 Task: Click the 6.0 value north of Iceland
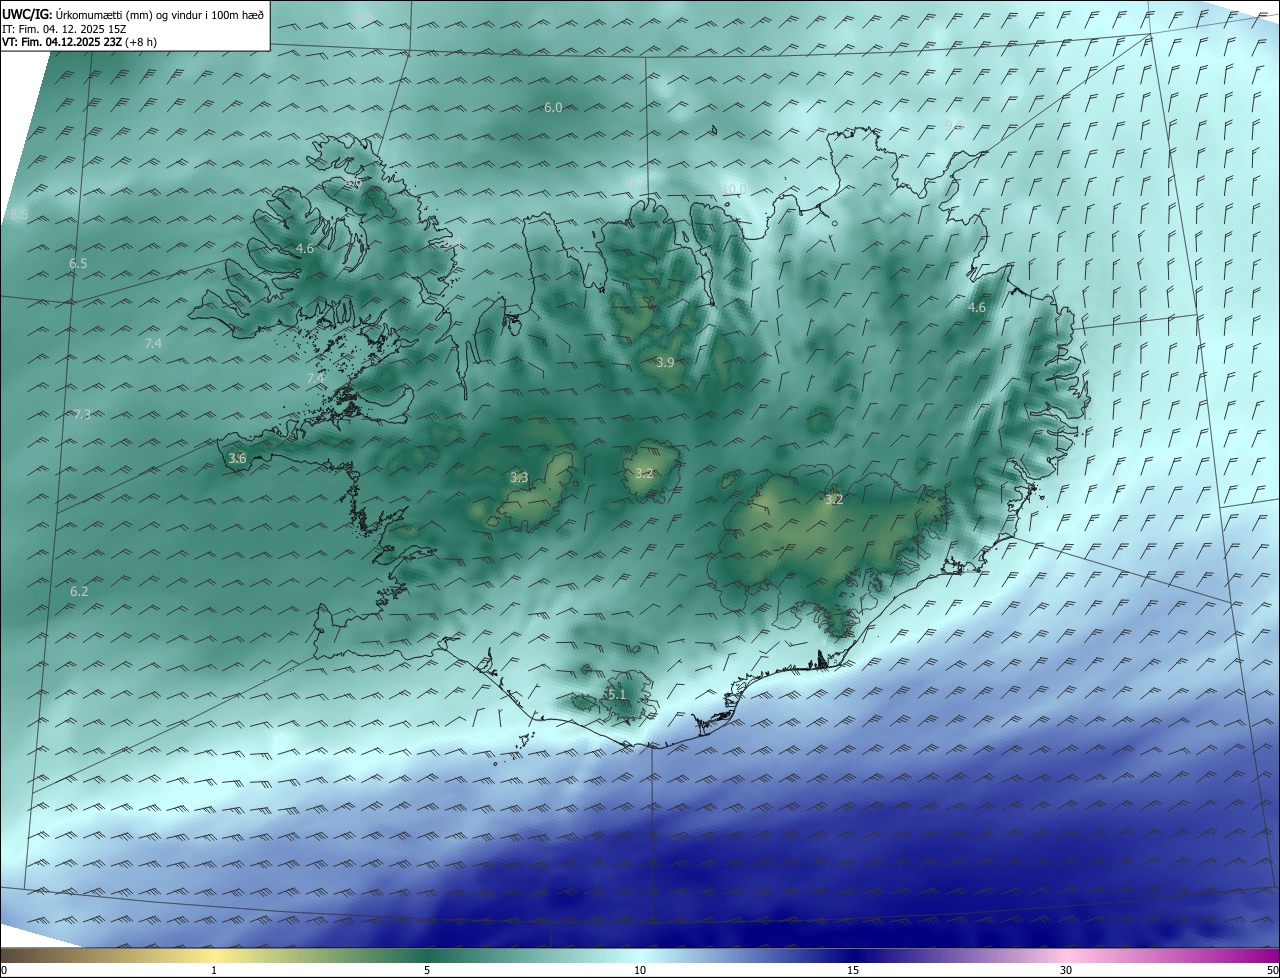(553, 107)
